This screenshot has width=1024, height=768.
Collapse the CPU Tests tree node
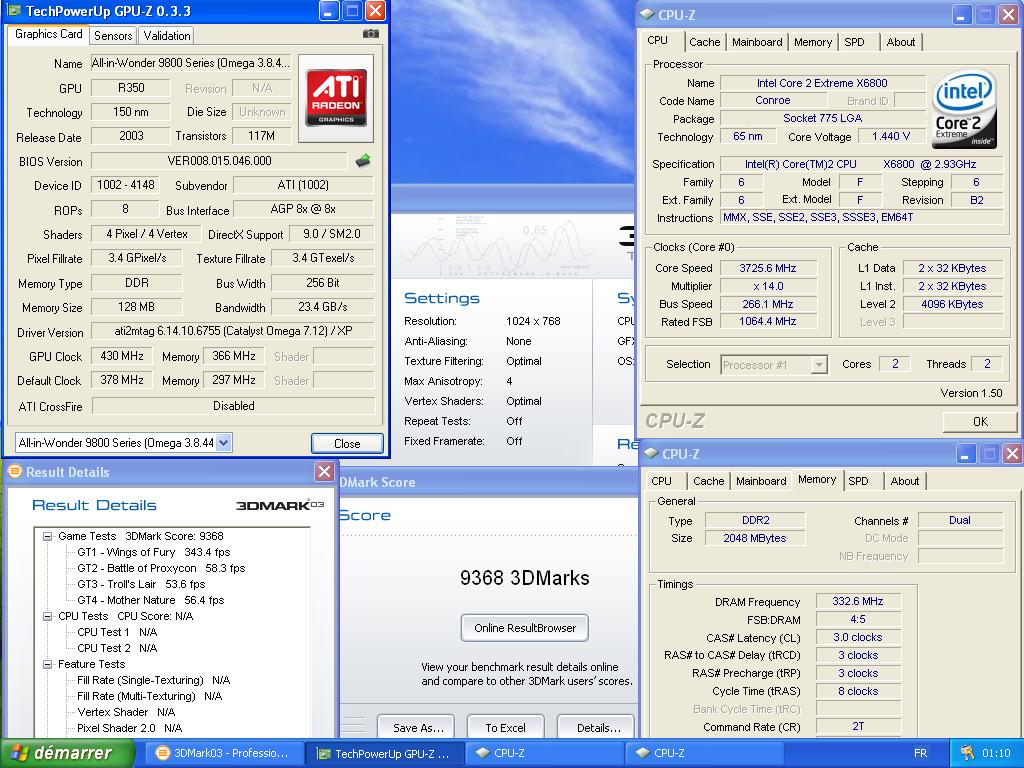[x=48, y=616]
